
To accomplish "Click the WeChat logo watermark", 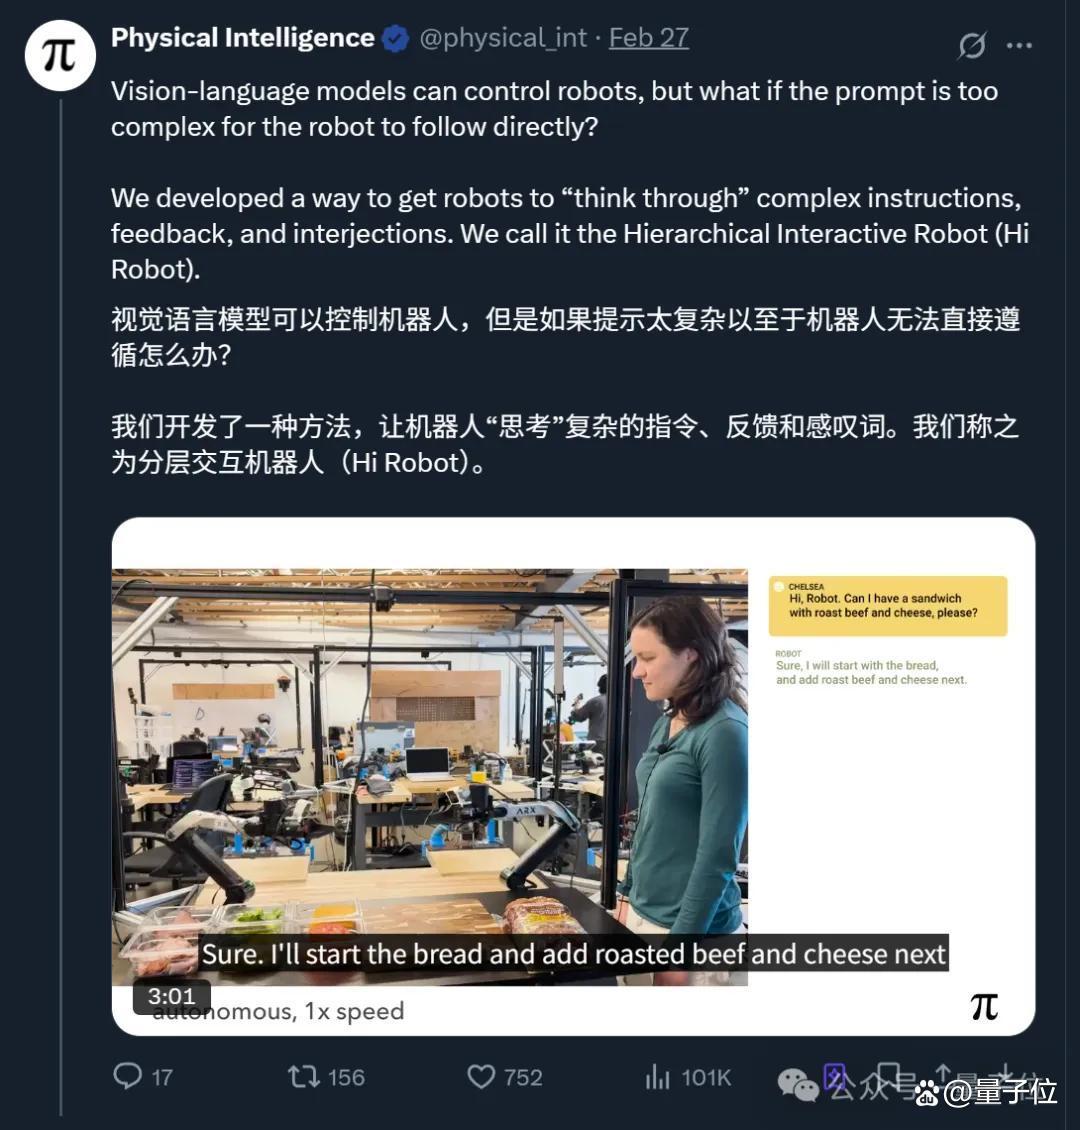I will pos(798,1084).
